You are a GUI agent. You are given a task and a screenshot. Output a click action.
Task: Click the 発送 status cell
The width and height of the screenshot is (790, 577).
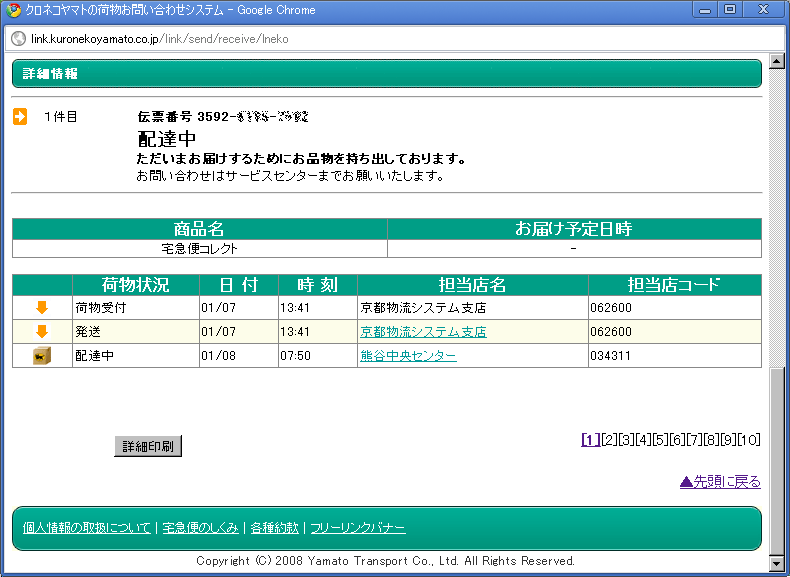tap(136, 332)
